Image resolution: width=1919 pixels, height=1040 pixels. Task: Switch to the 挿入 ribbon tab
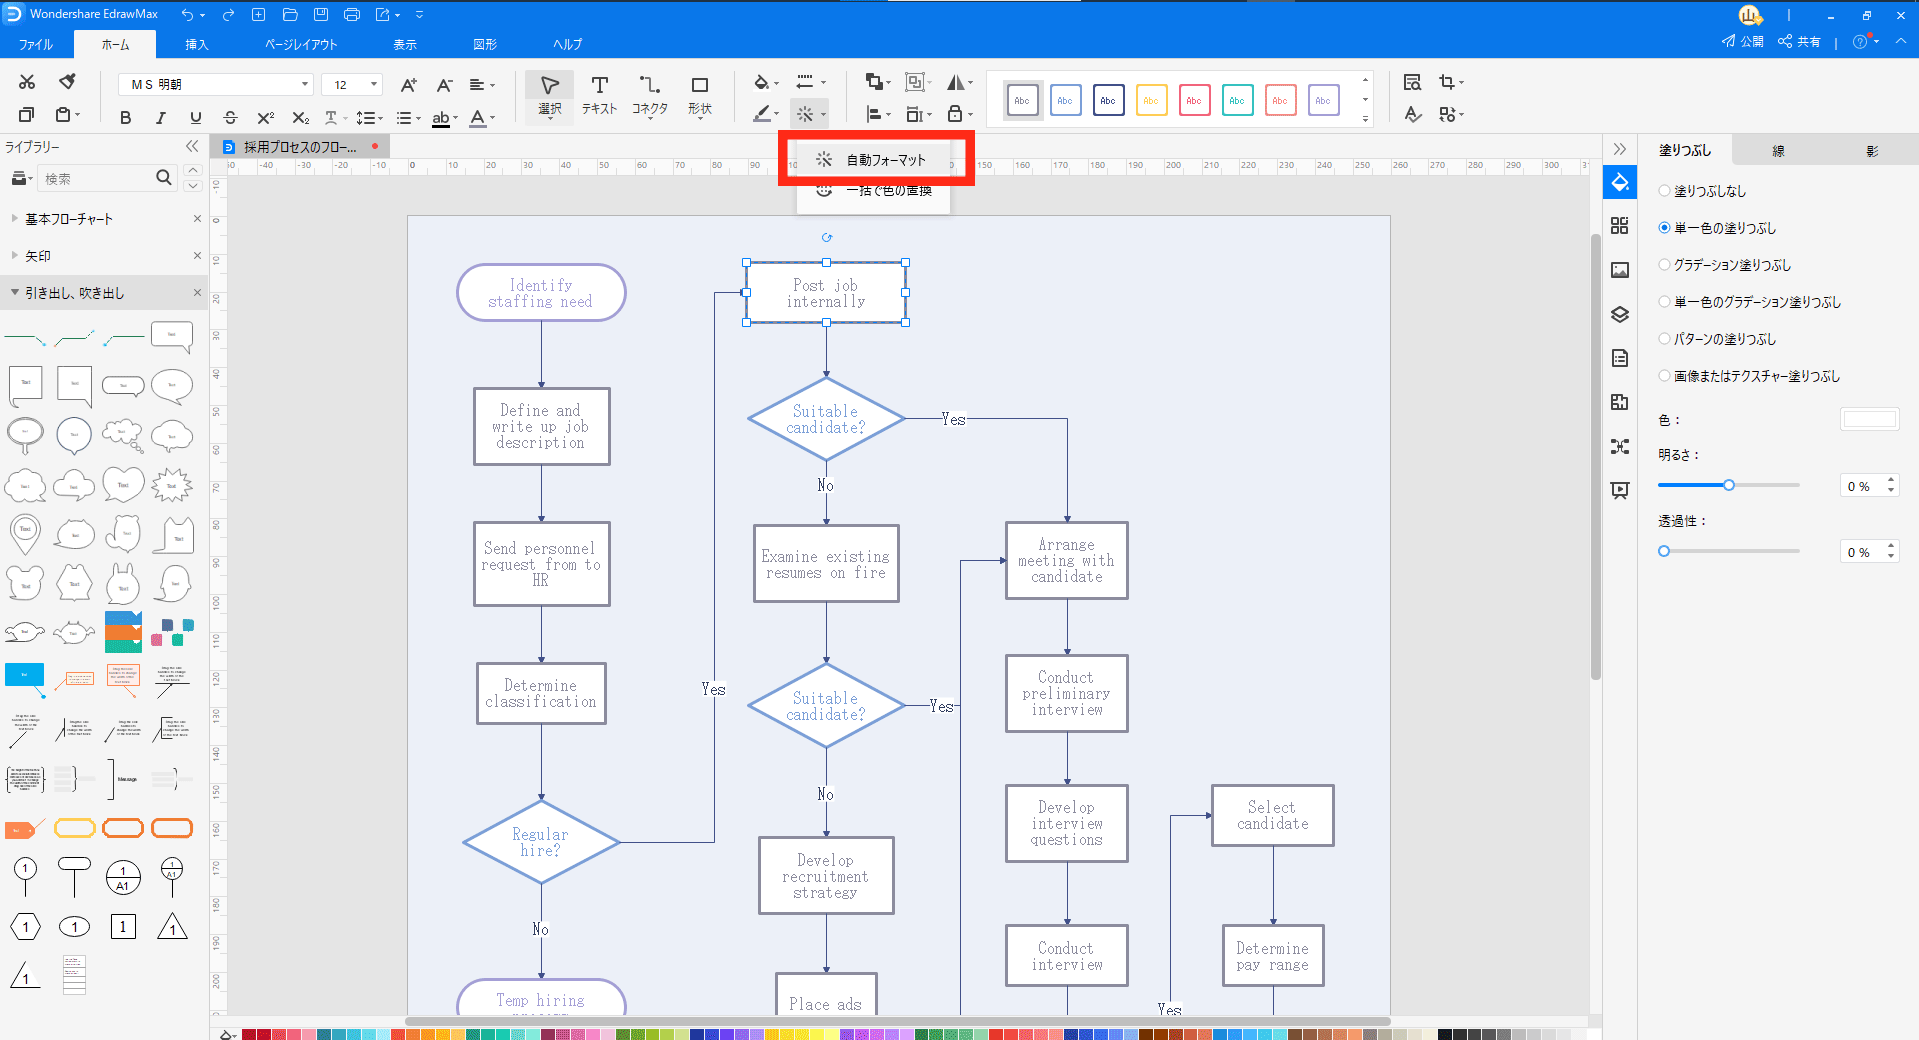tap(196, 45)
